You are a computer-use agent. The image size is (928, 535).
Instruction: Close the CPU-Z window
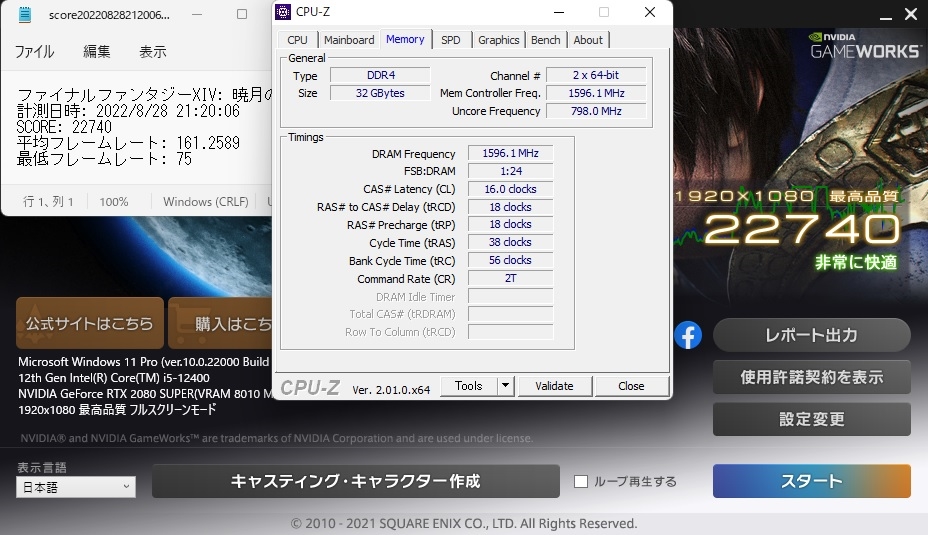pyautogui.click(x=650, y=12)
